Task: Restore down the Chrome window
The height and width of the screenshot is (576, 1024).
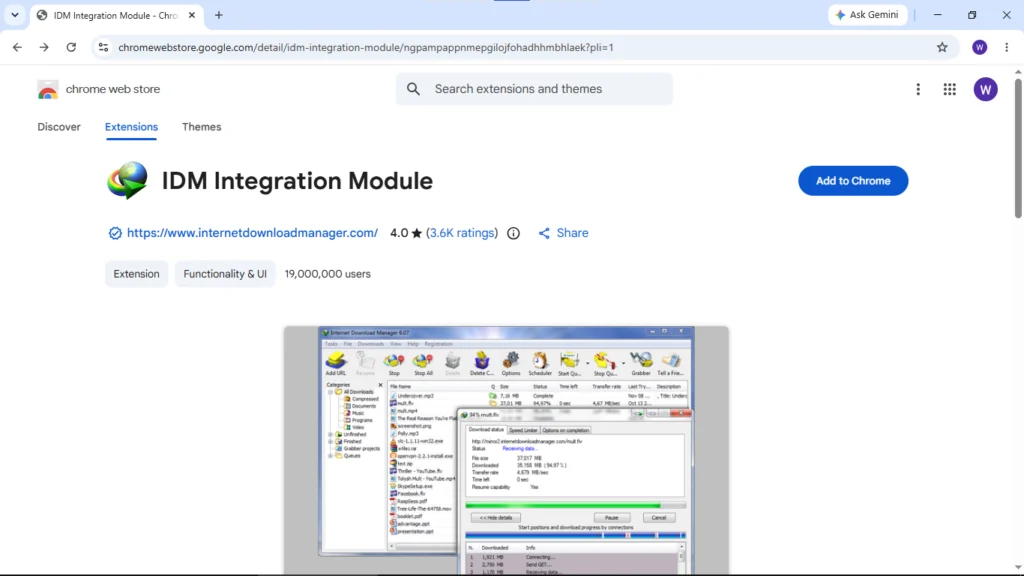Action: pyautogui.click(x=972, y=15)
